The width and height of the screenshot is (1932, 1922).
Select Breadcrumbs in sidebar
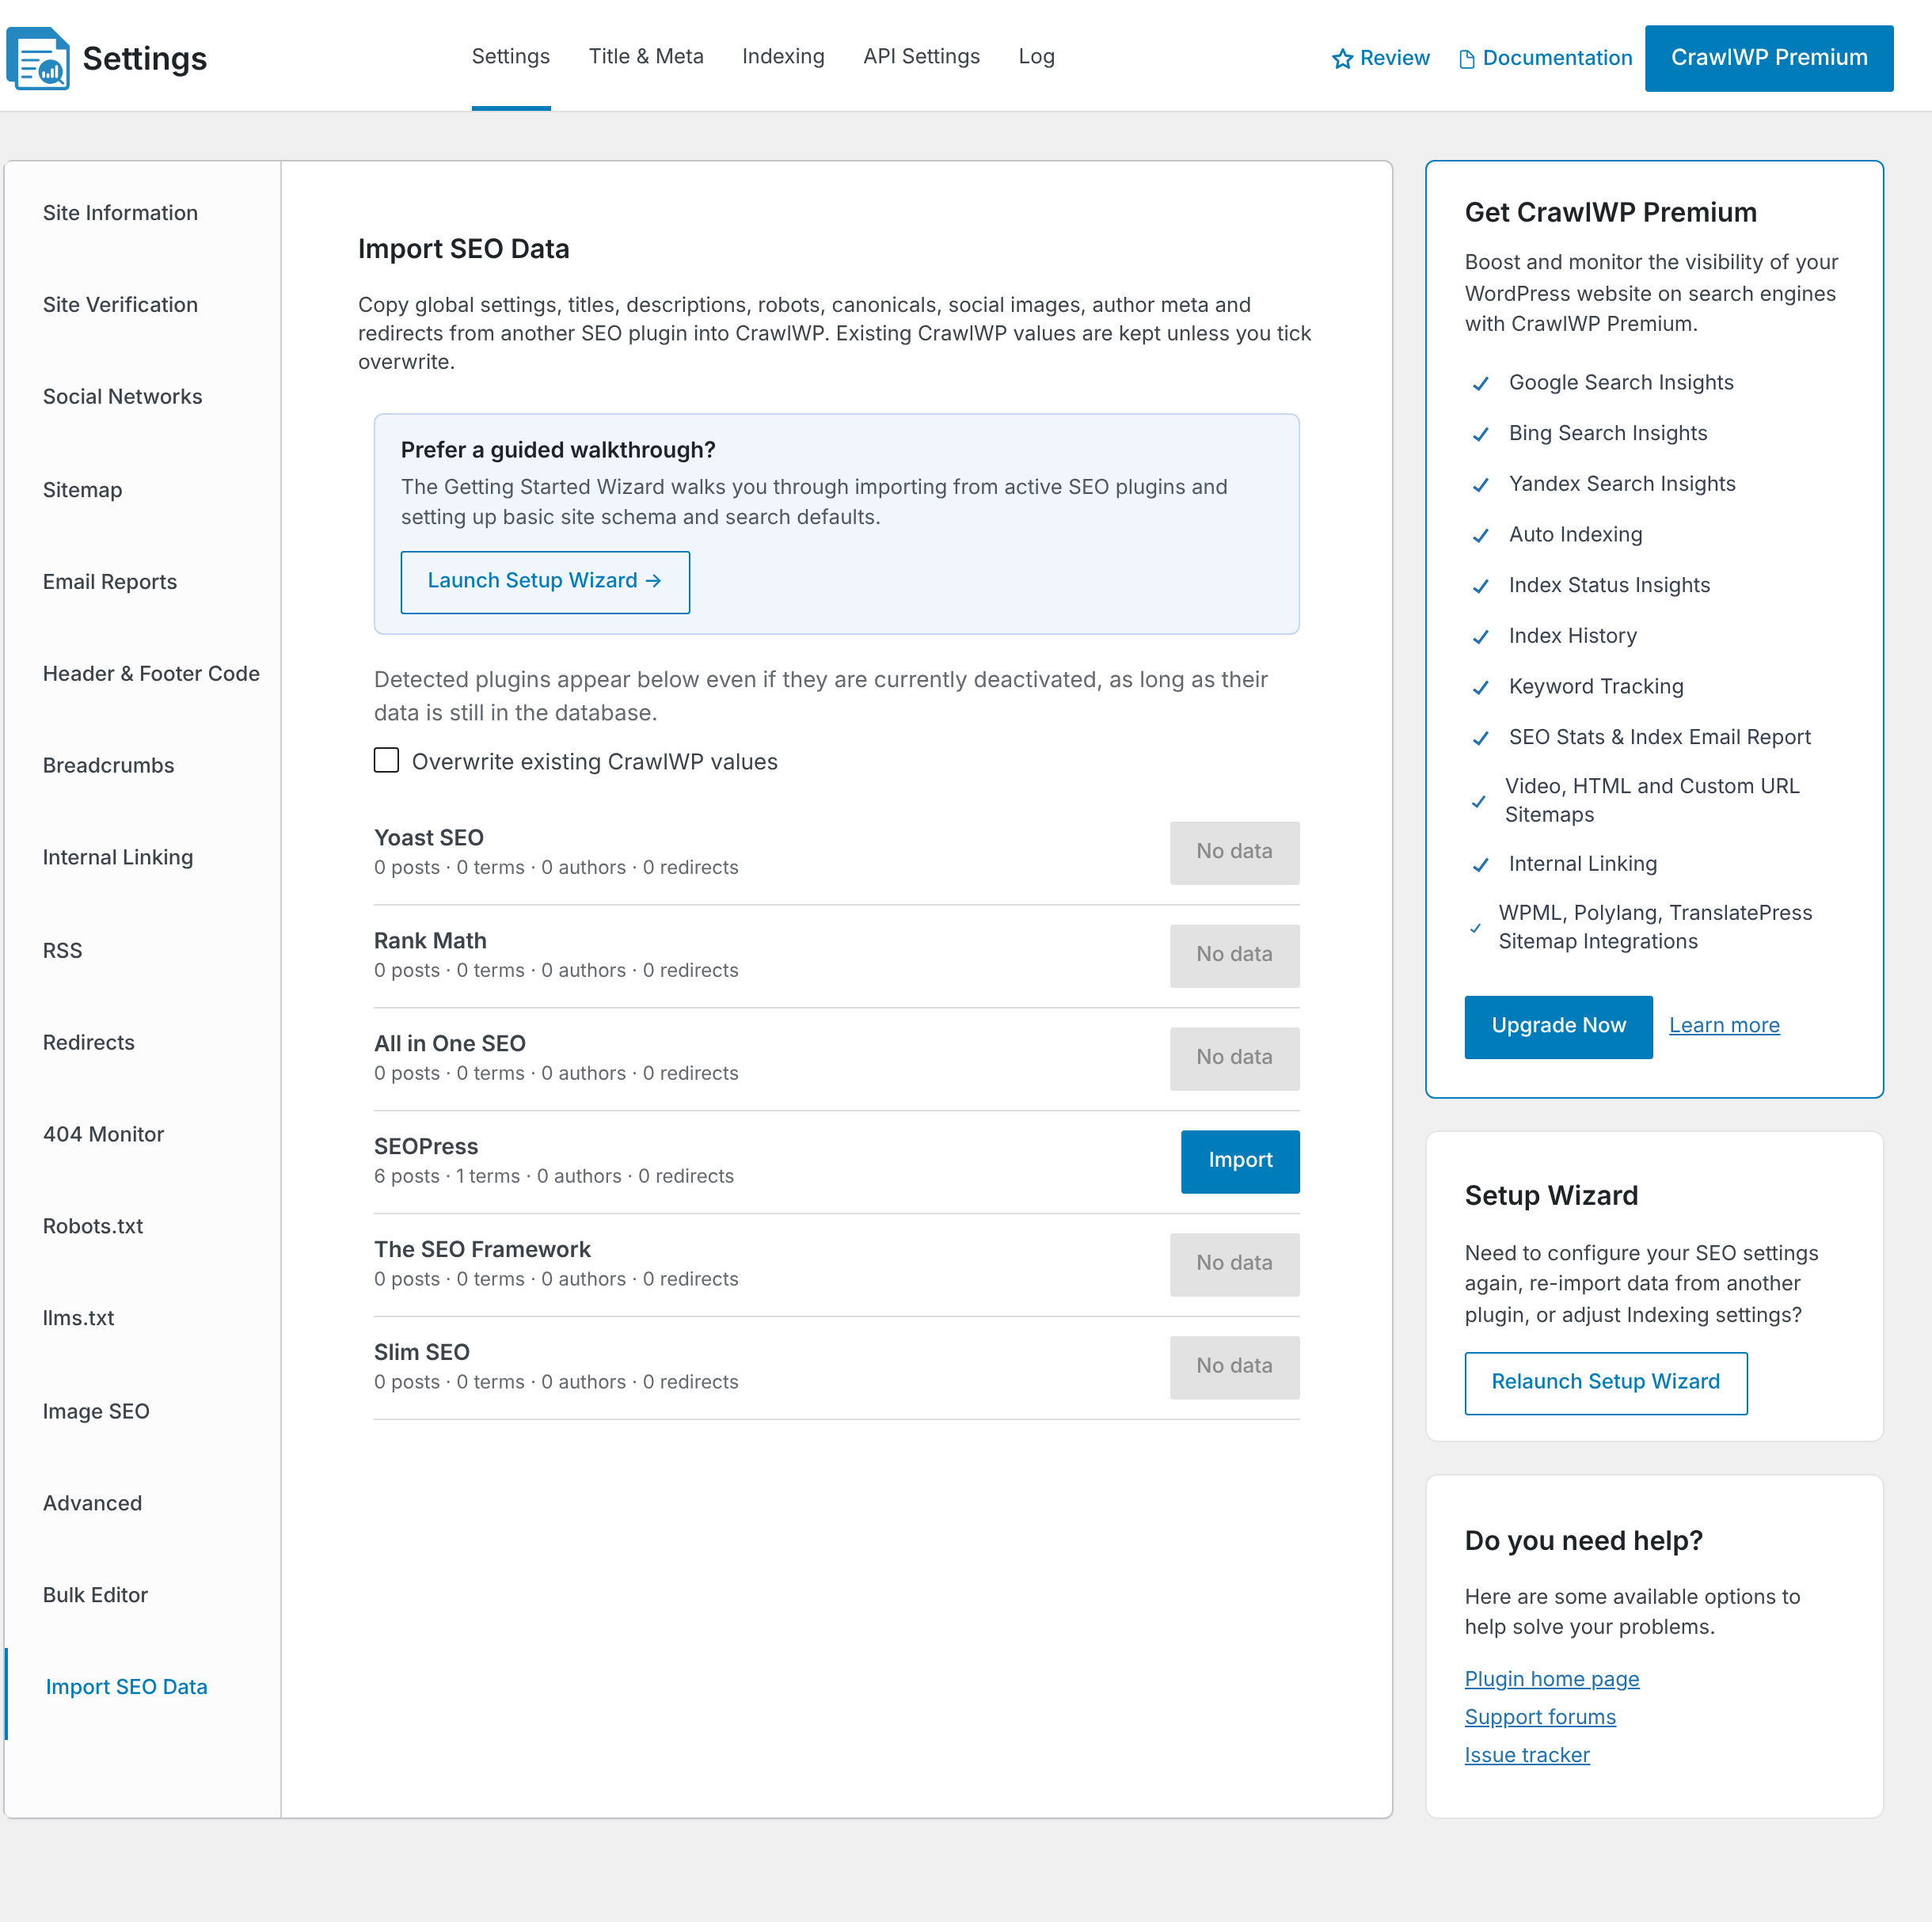pyautogui.click(x=108, y=766)
